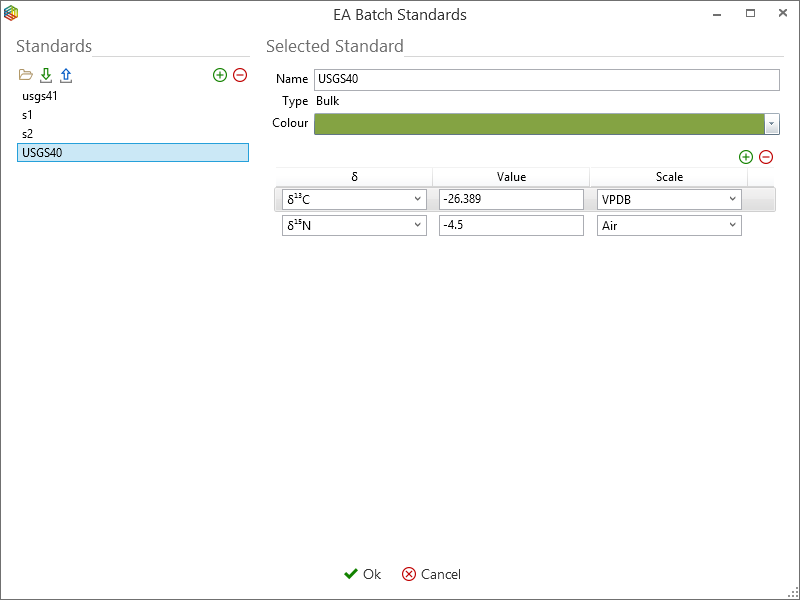Select usgs41 in the Standards list
The width and height of the screenshot is (800, 600).
(x=40, y=97)
